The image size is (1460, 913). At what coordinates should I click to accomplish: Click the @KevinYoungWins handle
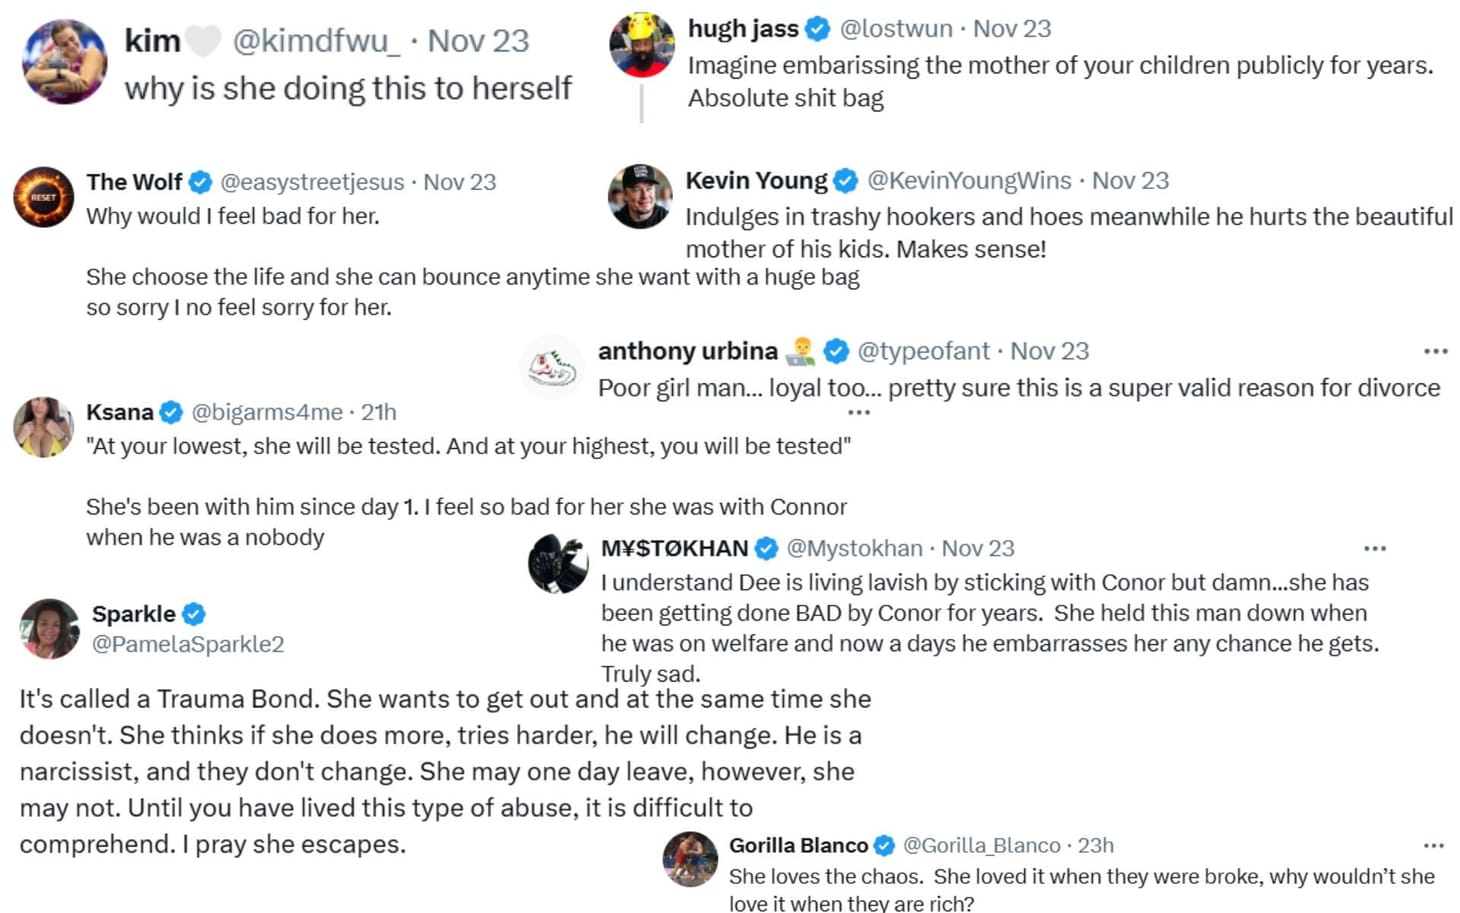point(969,181)
